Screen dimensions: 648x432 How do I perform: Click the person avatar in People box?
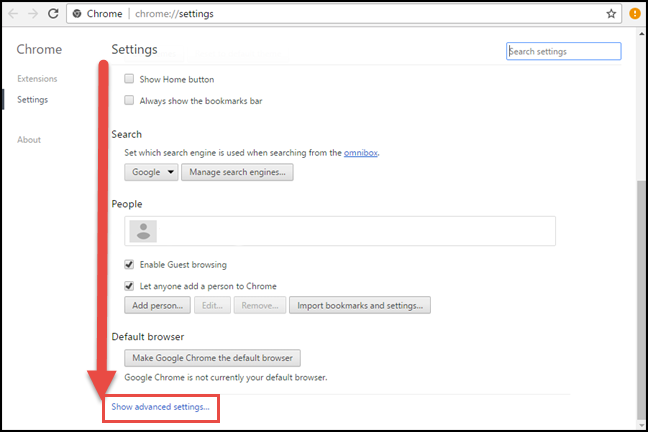[x=143, y=231]
